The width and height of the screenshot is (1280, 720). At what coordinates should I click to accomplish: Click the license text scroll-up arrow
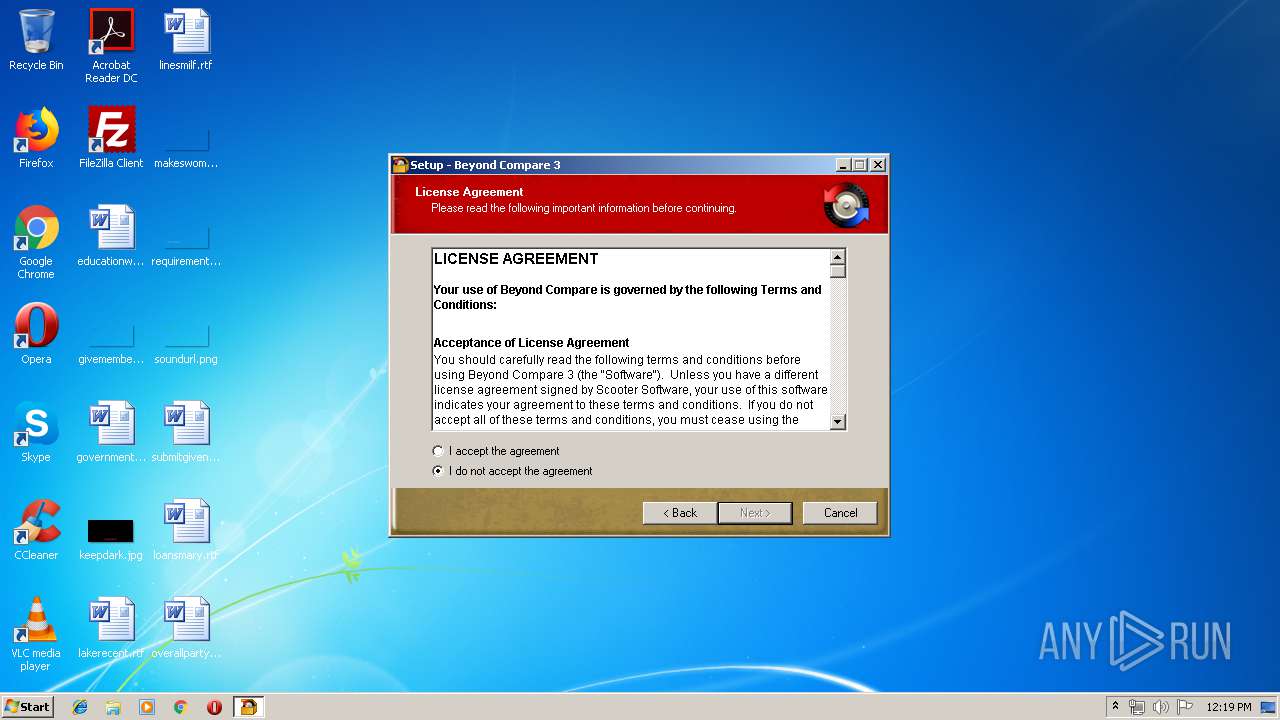coord(838,257)
